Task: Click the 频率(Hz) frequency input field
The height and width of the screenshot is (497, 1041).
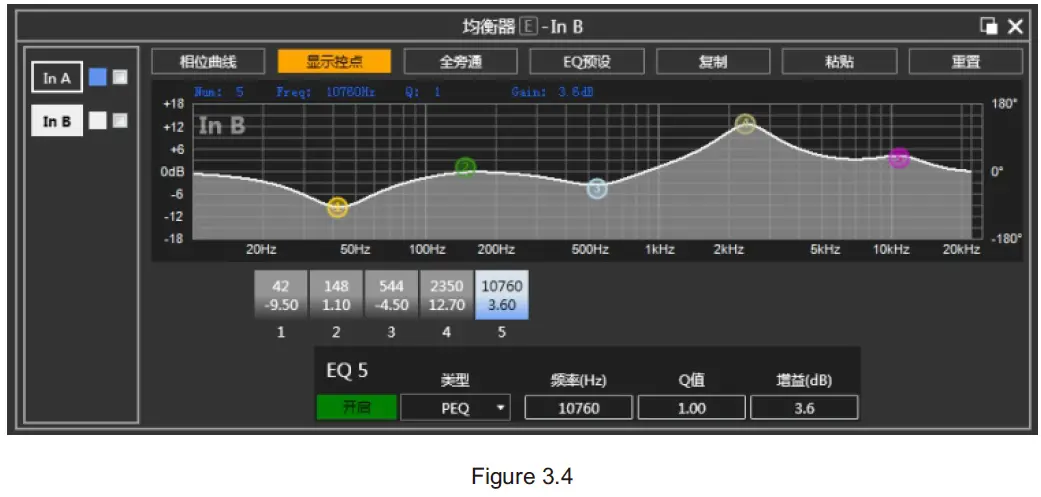Action: (579, 407)
